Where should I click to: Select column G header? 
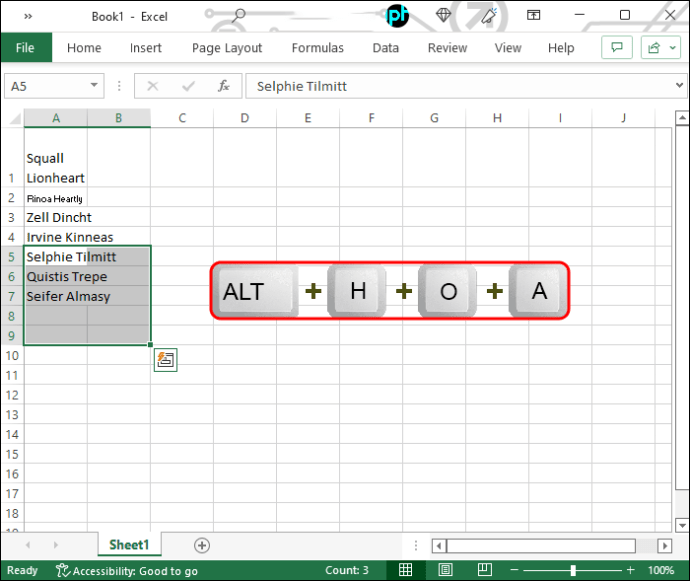(434, 118)
